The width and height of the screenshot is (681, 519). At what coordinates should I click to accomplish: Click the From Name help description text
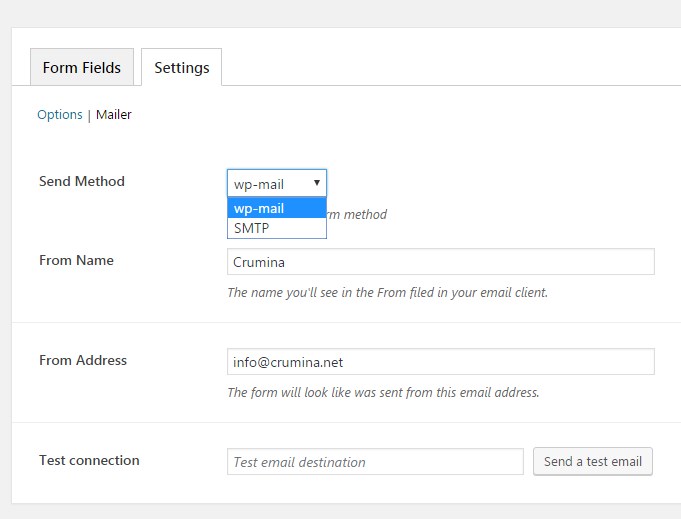tap(387, 293)
